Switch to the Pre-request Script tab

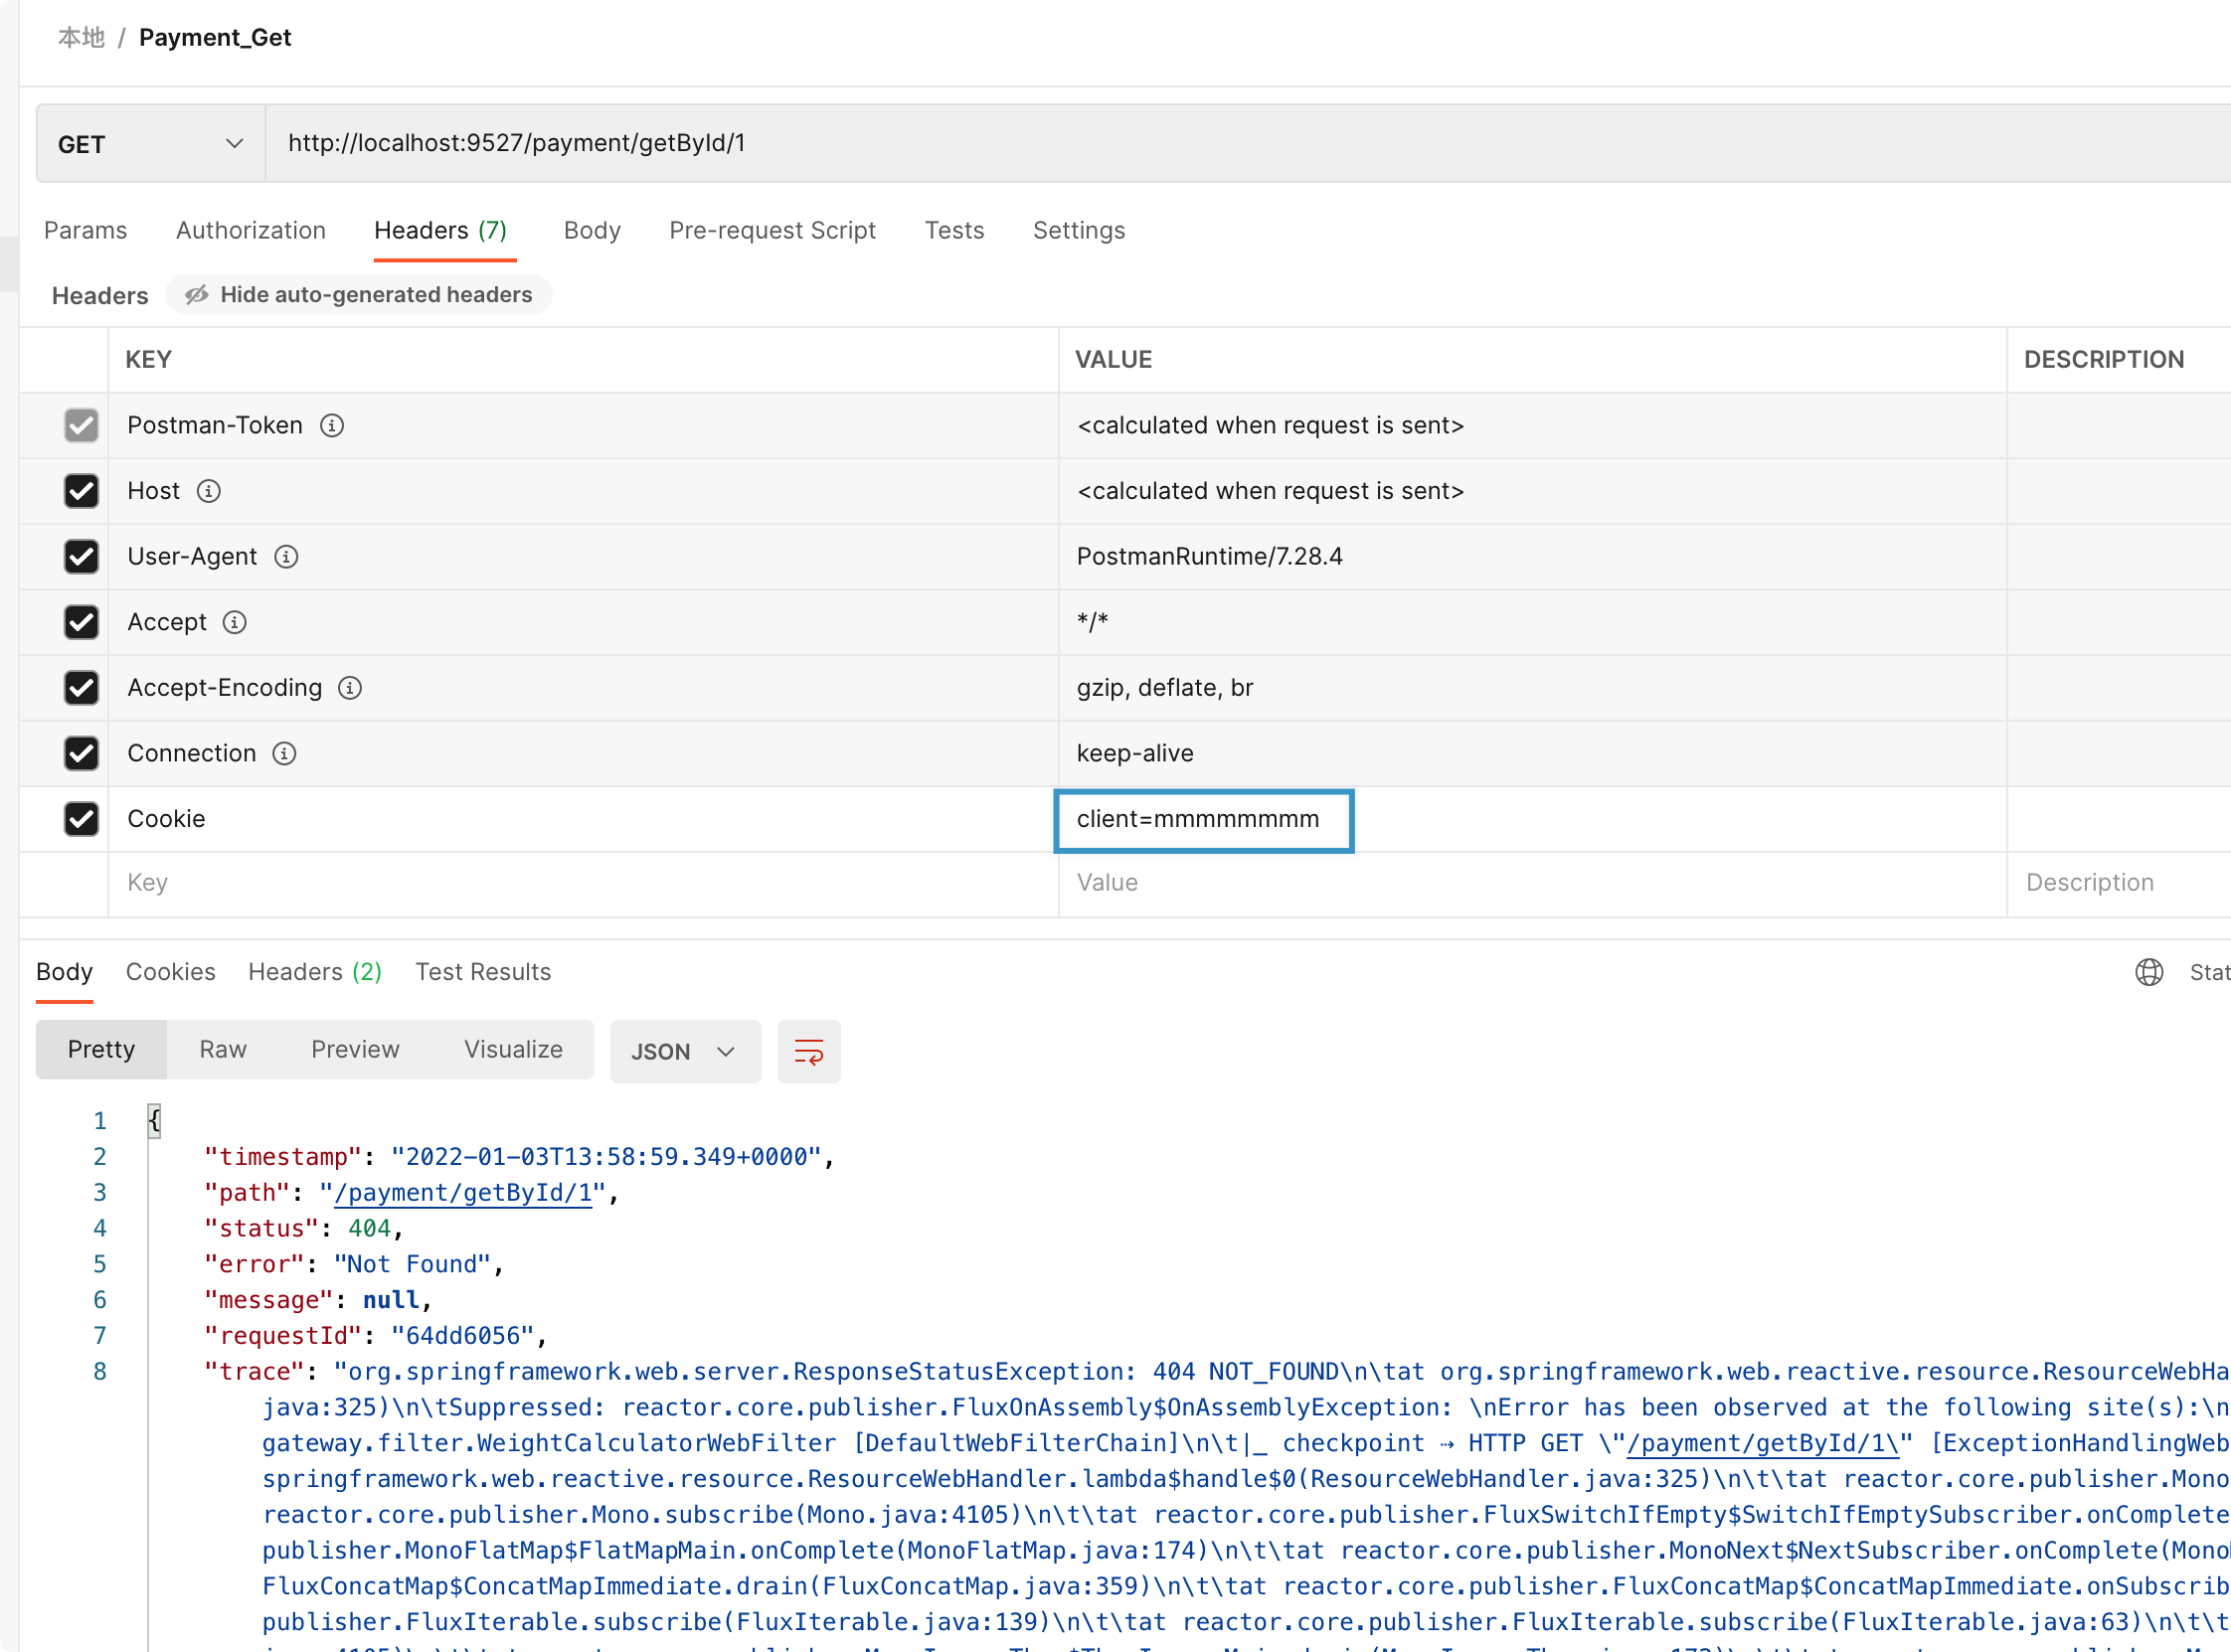(772, 230)
